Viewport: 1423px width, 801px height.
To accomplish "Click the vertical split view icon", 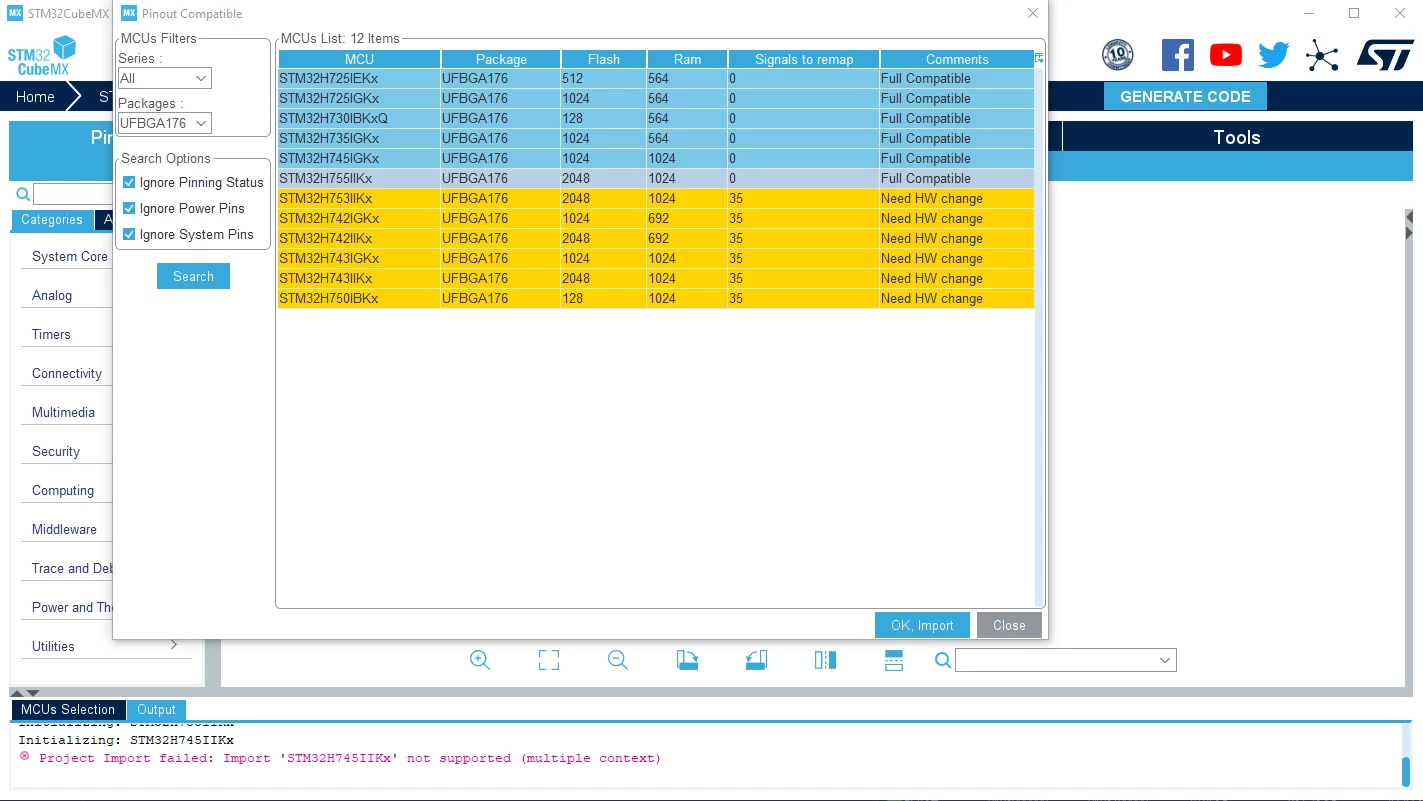I will point(825,660).
